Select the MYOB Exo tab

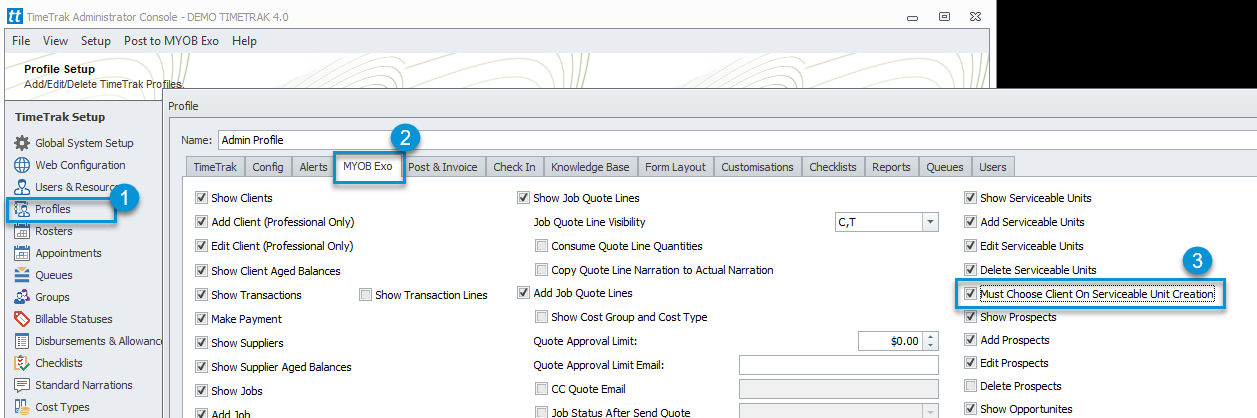(x=367, y=167)
